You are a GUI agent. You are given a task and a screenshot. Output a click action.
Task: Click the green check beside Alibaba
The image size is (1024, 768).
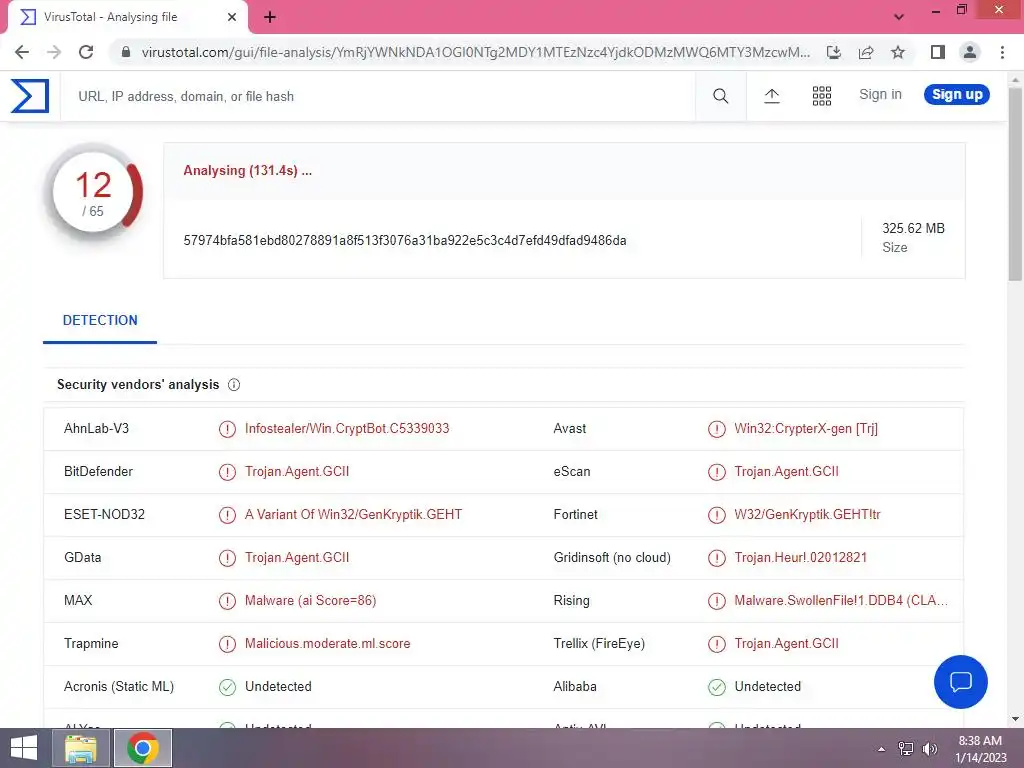point(716,687)
